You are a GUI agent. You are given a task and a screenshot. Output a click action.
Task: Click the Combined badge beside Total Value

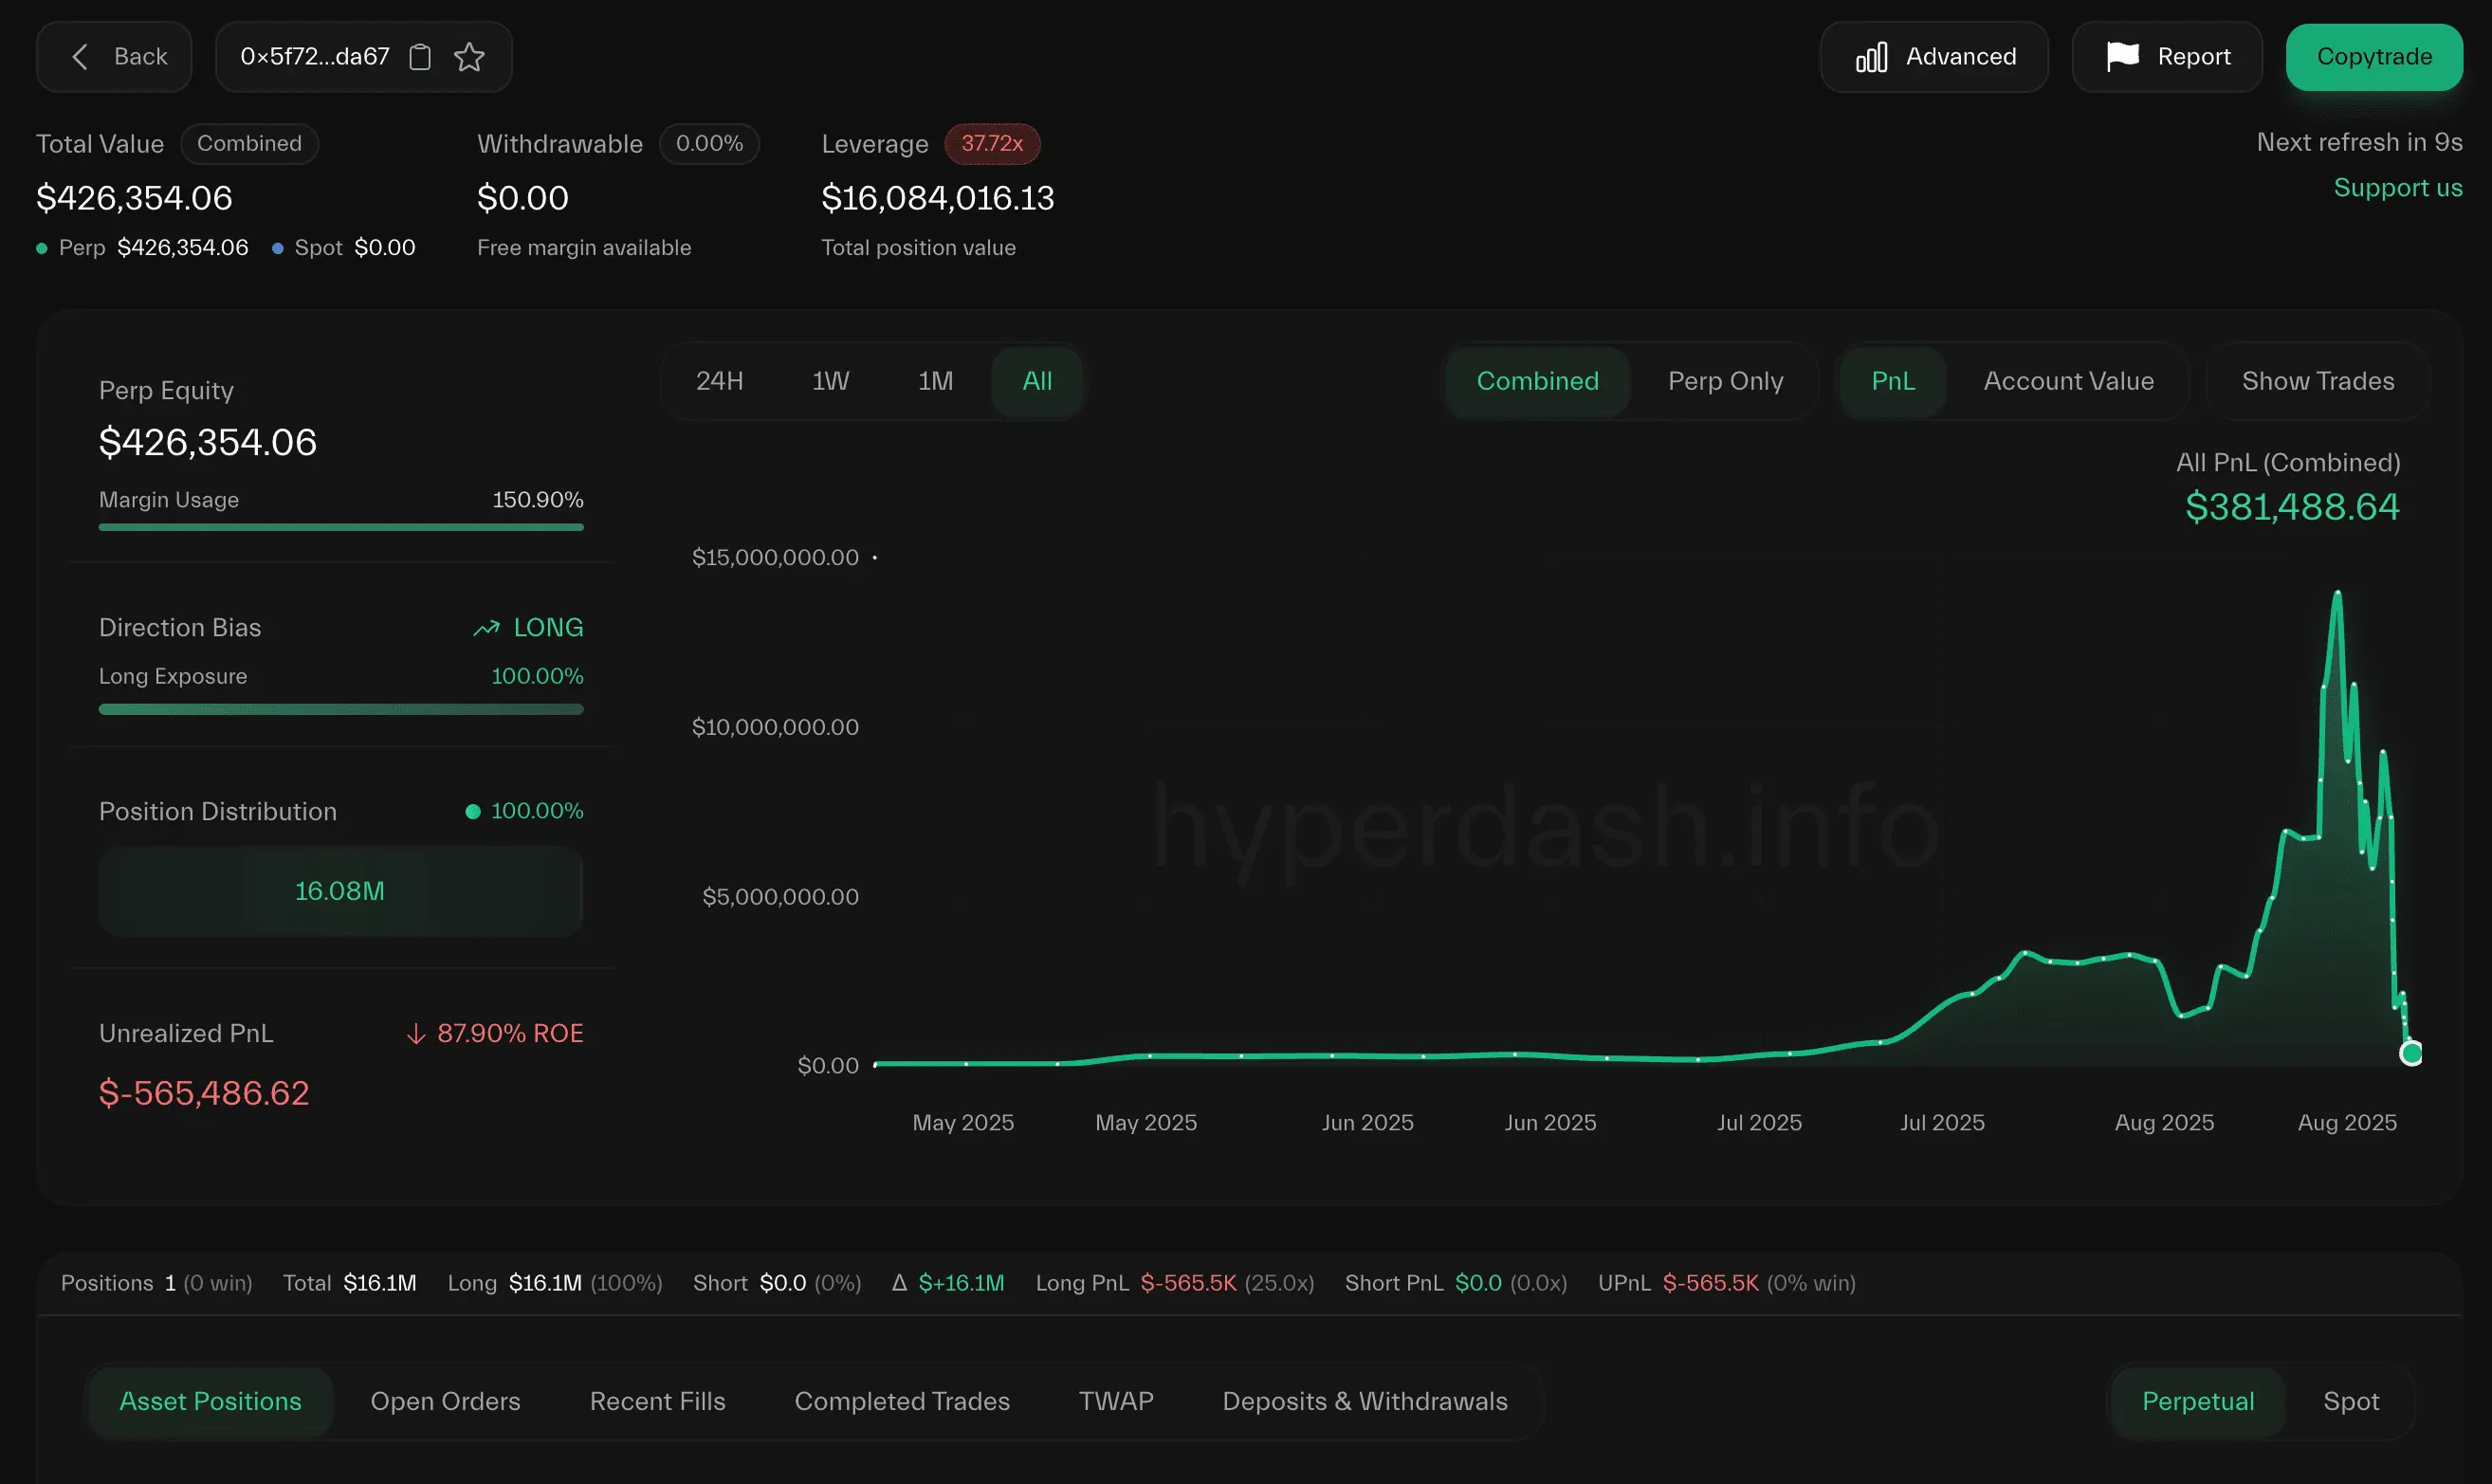click(249, 144)
